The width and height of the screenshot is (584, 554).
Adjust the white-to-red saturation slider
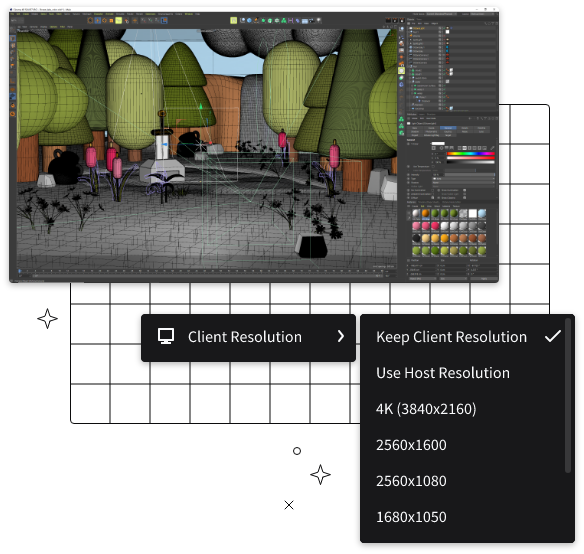coord(470,158)
